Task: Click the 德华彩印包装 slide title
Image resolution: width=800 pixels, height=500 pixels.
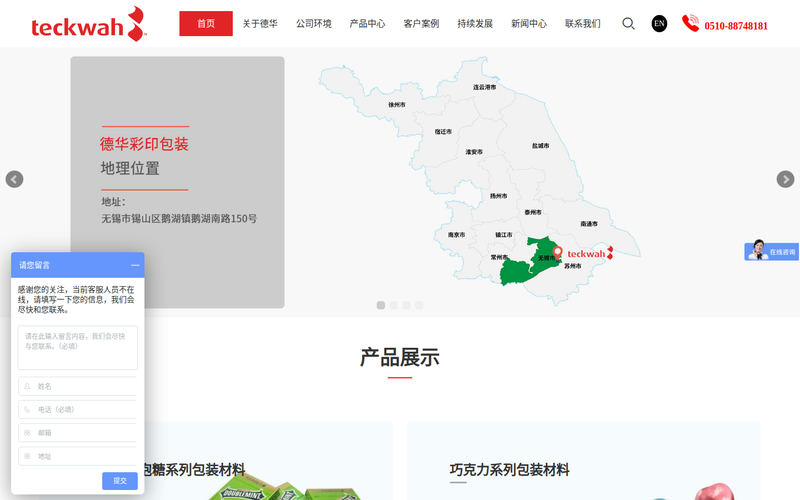Action: tap(144, 144)
